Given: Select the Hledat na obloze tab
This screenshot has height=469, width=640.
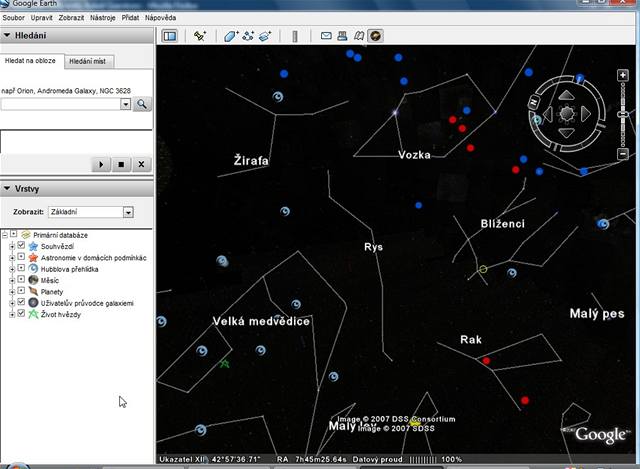Looking at the screenshot, I should point(31,60).
